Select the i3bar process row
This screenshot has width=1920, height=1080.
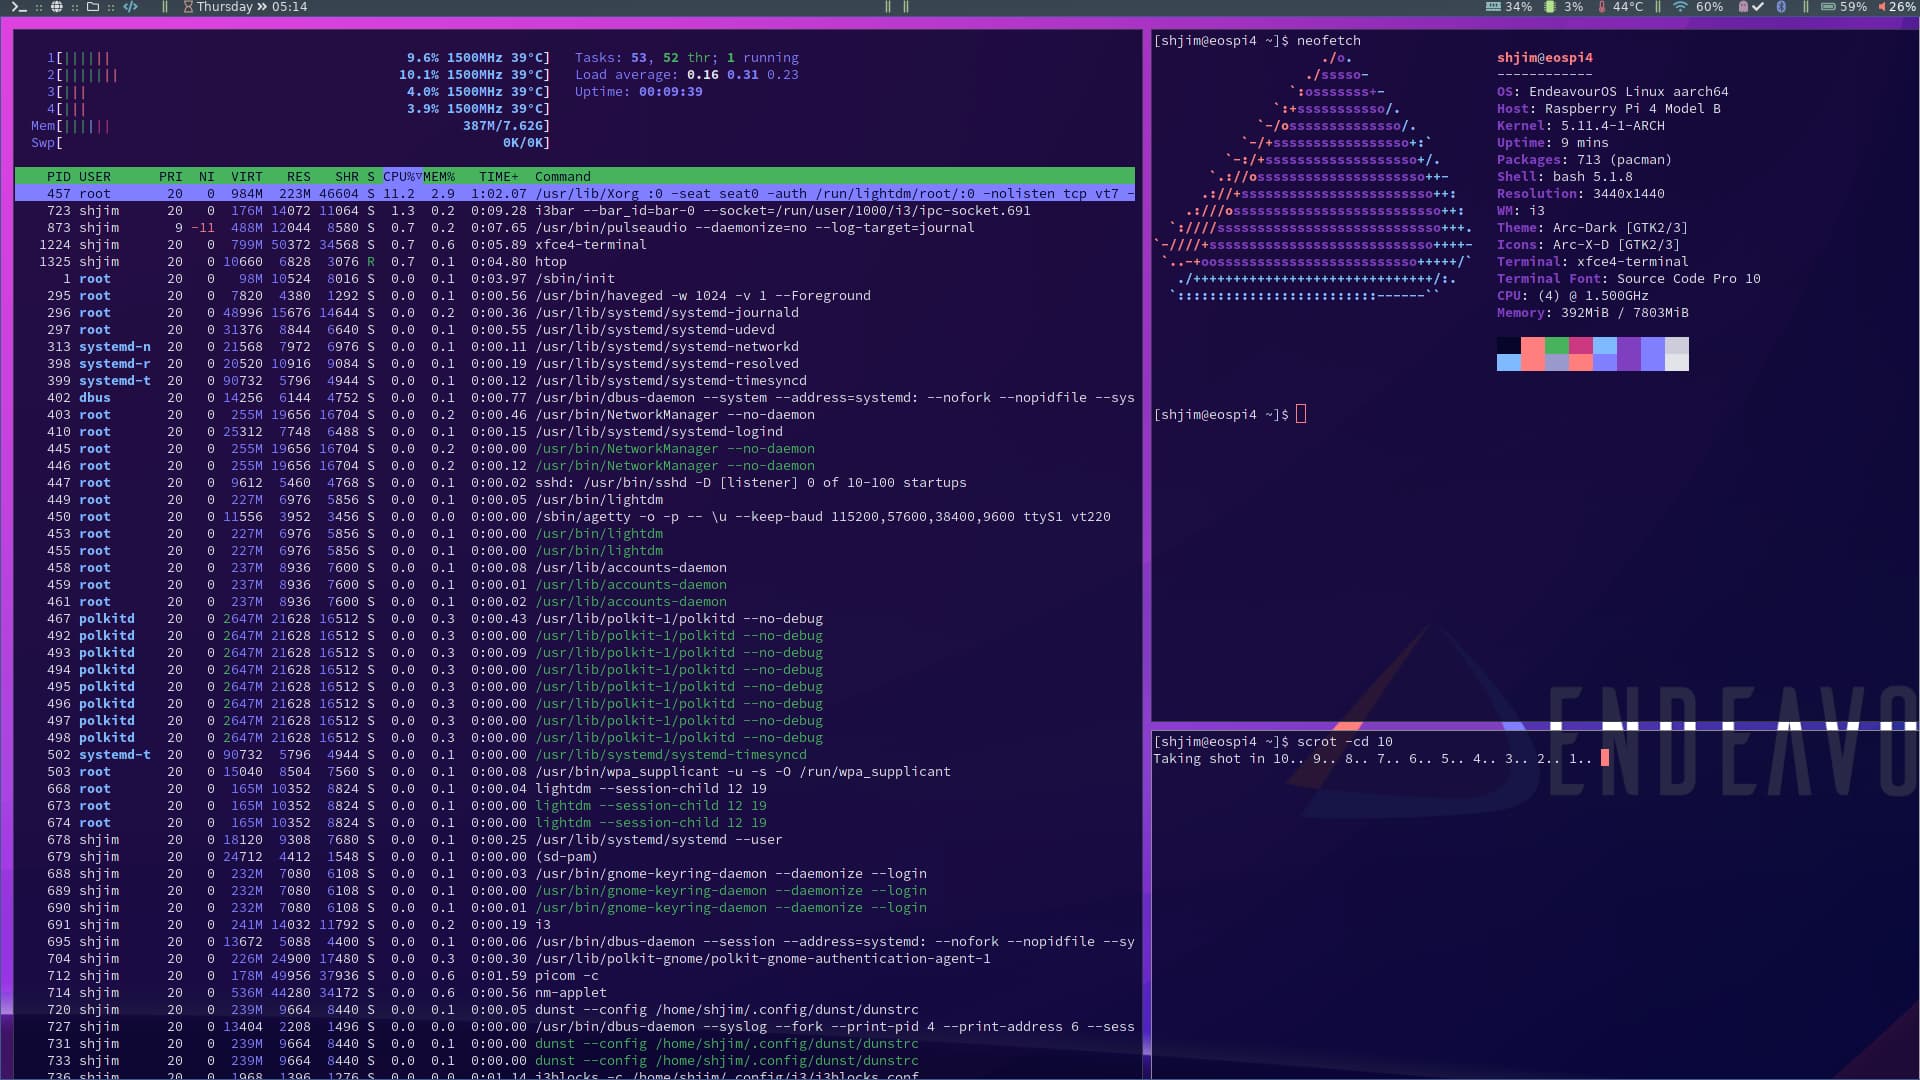click(575, 211)
